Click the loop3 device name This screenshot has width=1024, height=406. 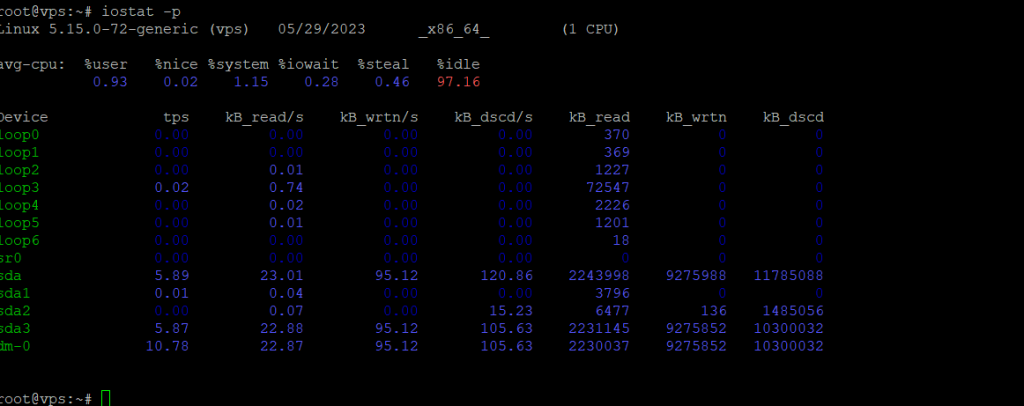18,187
